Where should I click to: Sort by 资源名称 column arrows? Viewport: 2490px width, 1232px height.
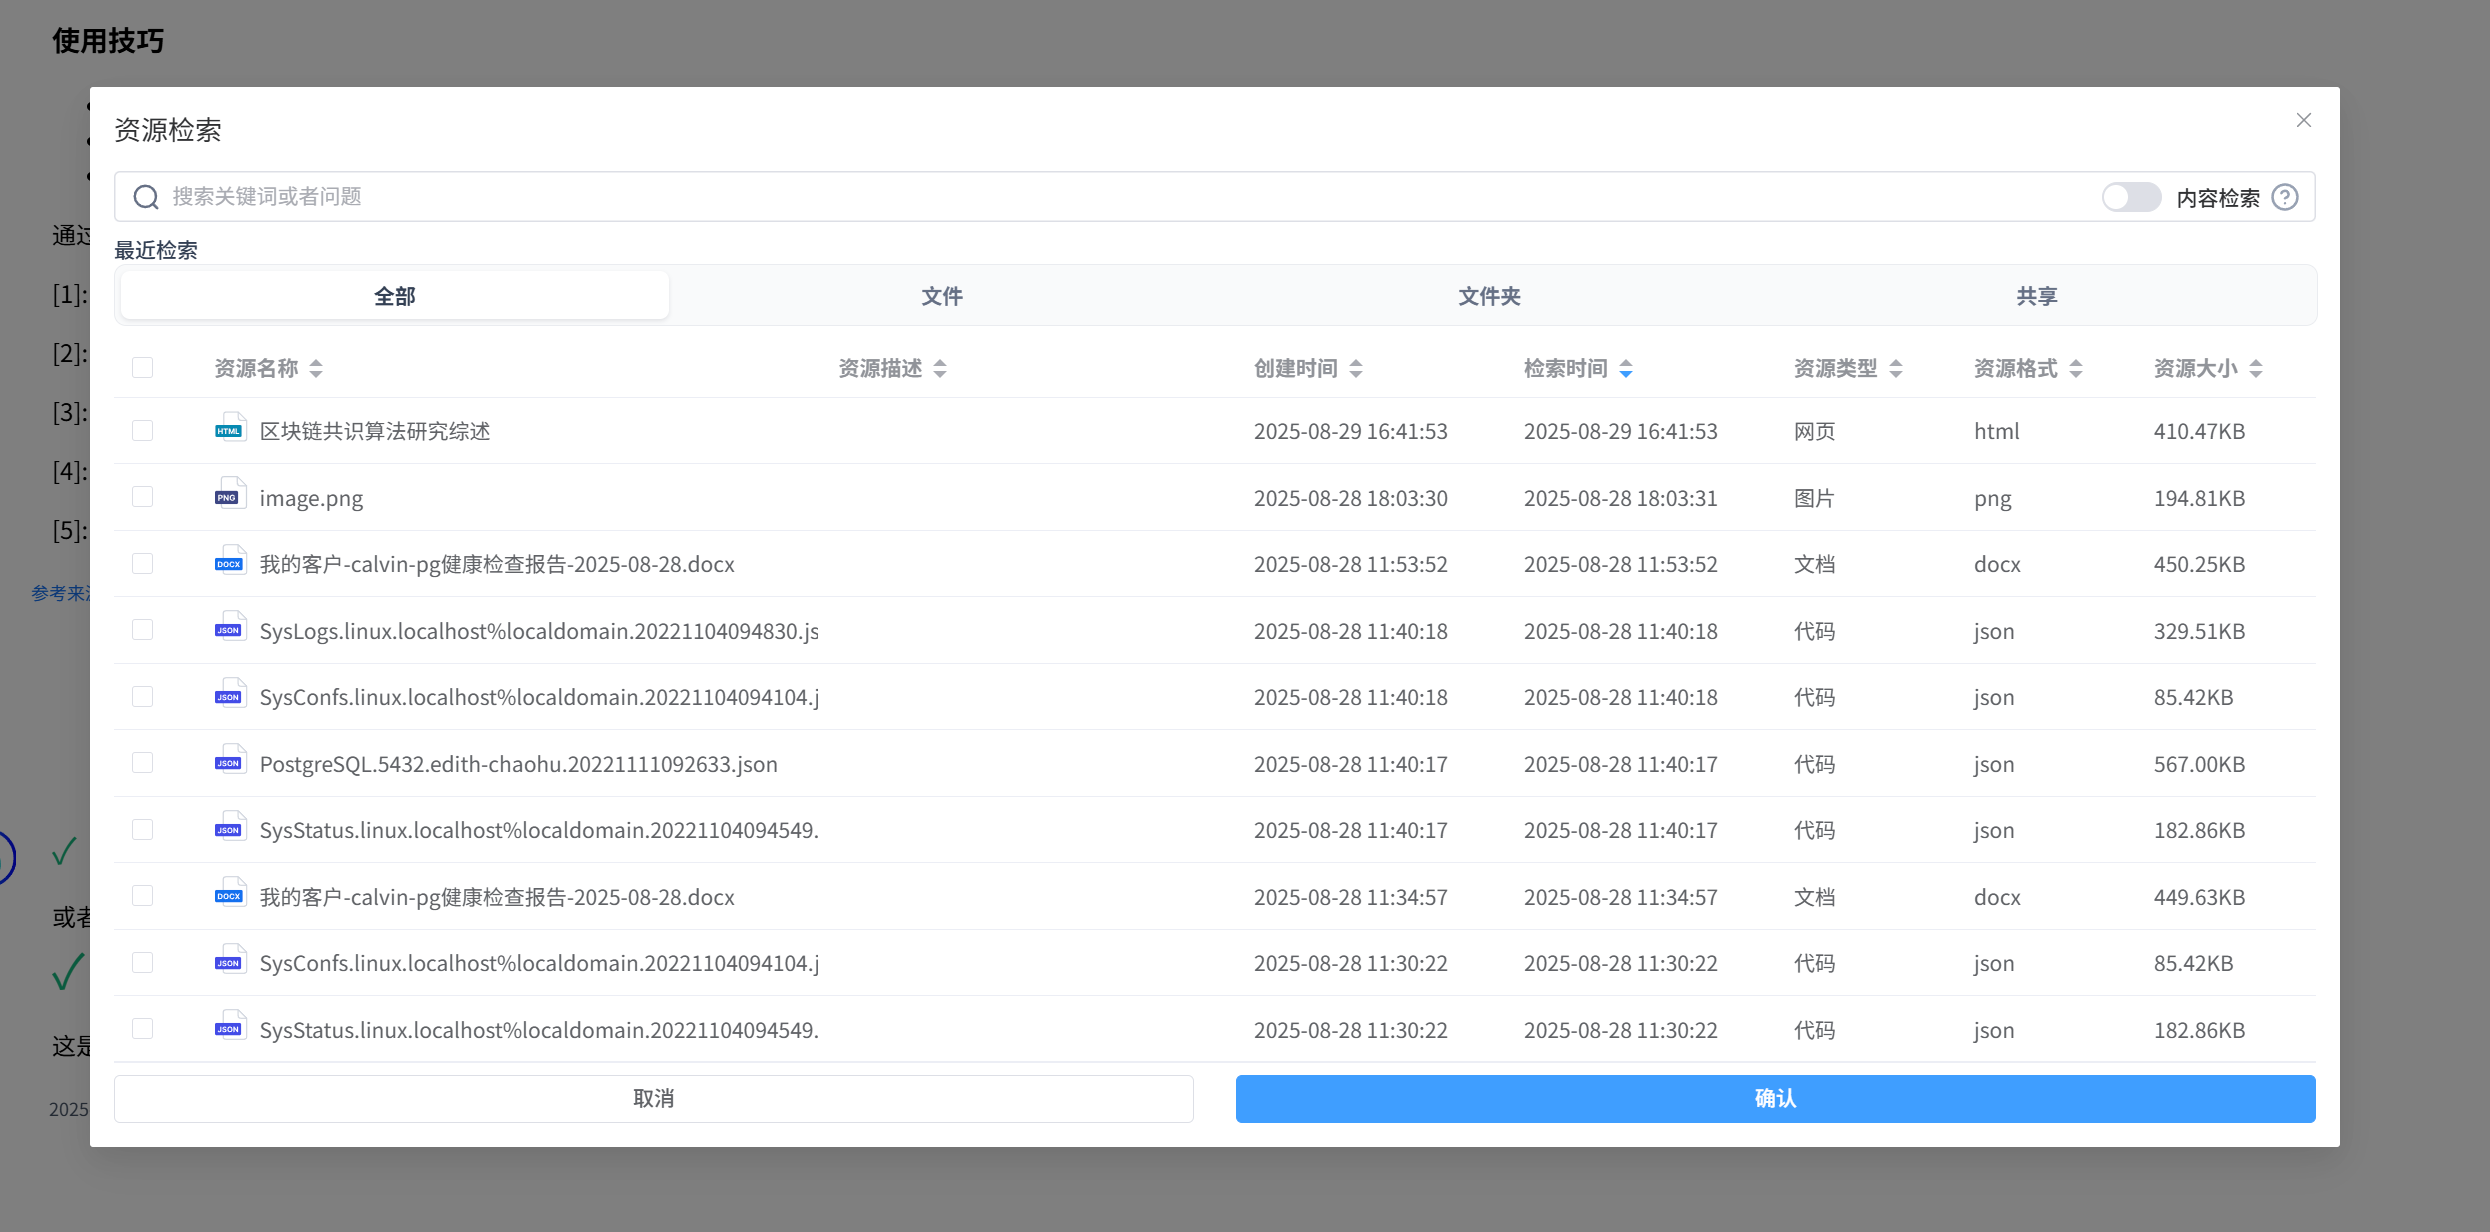click(x=316, y=368)
